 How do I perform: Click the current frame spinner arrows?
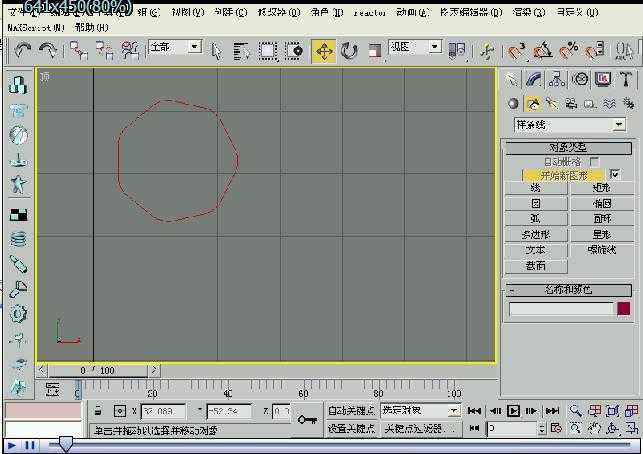point(542,429)
